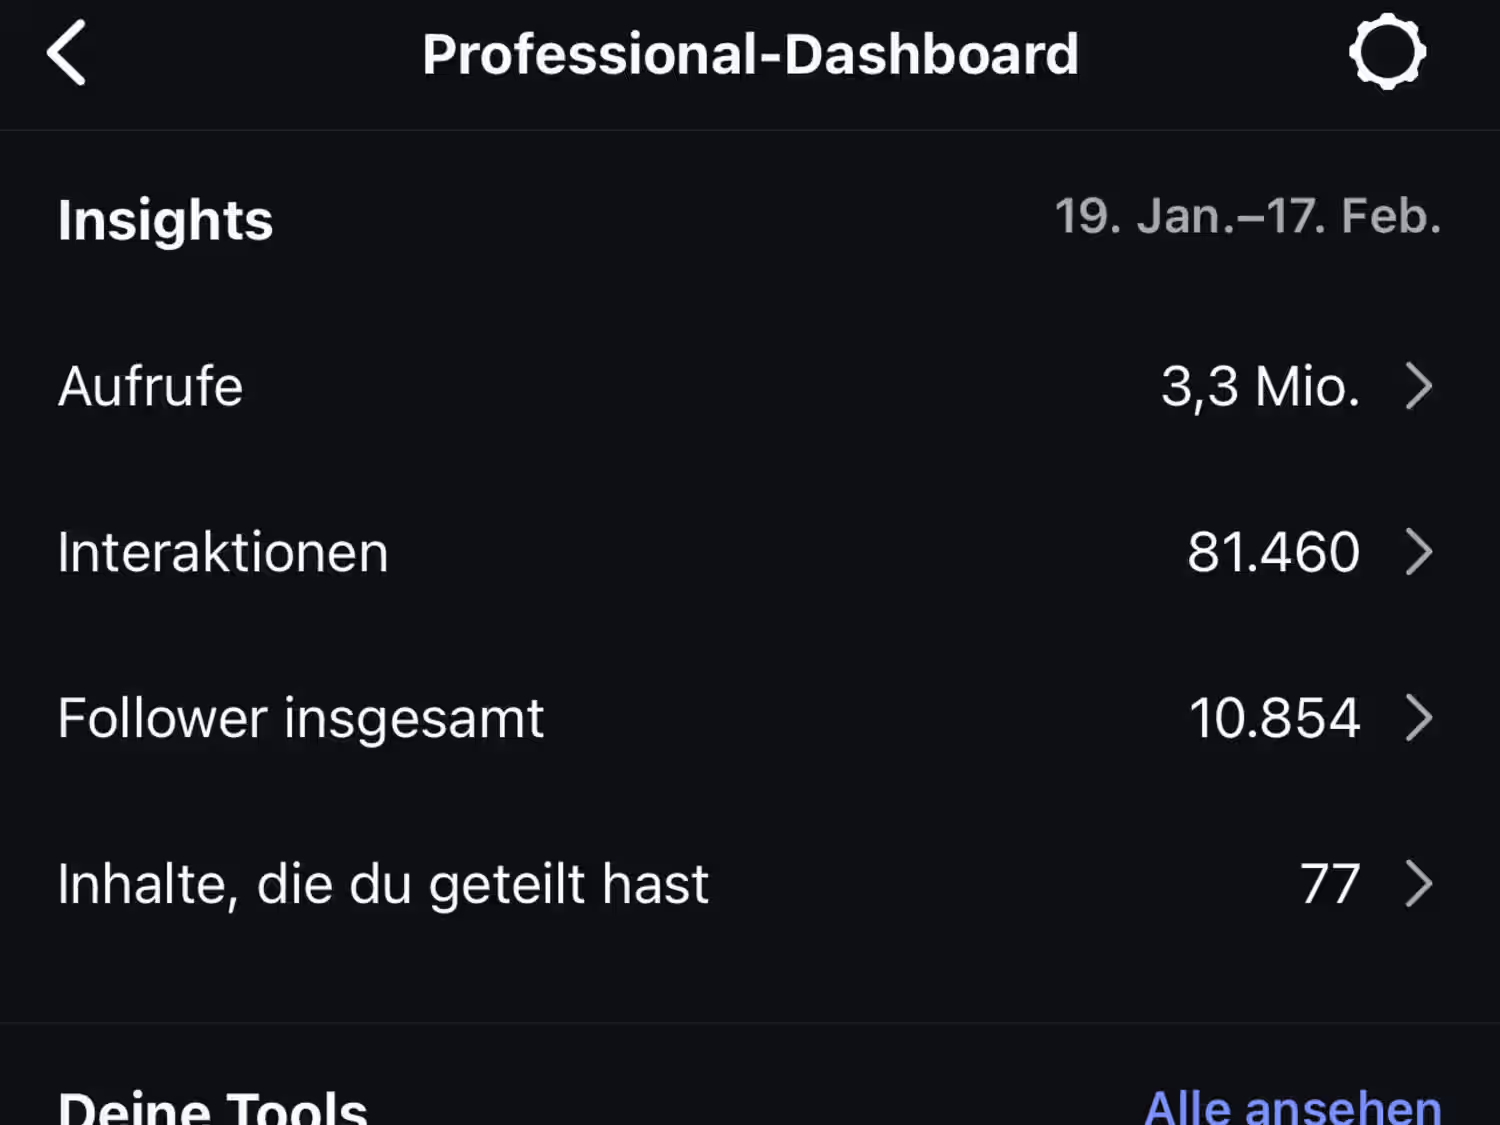Open Inhalte, die du geteilt hast

(383, 884)
